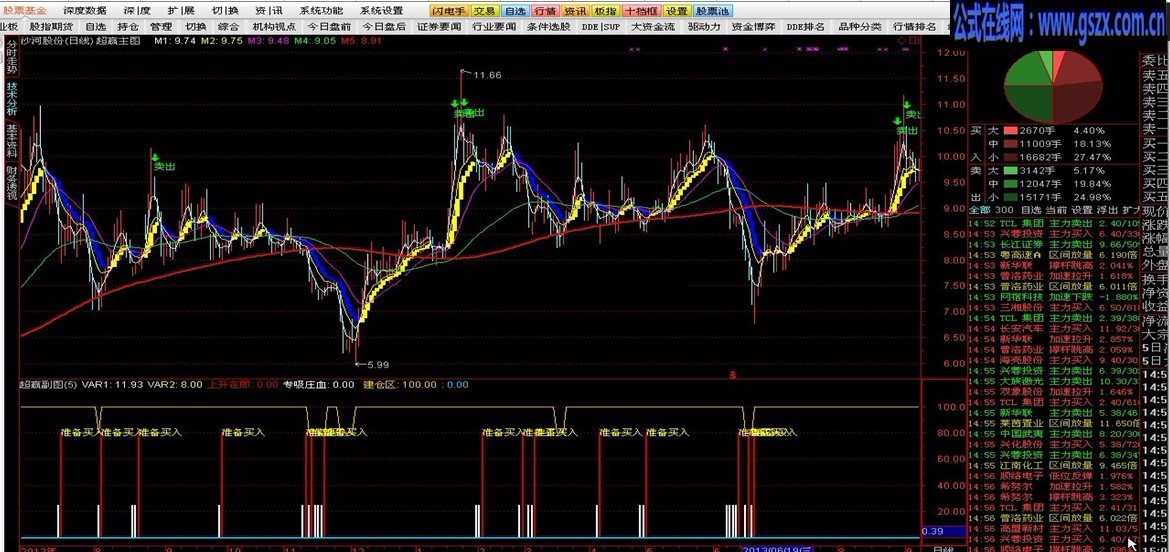Select the 驱动力 tab
This screenshot has height=552, width=1170.
pyautogui.click(x=704, y=27)
